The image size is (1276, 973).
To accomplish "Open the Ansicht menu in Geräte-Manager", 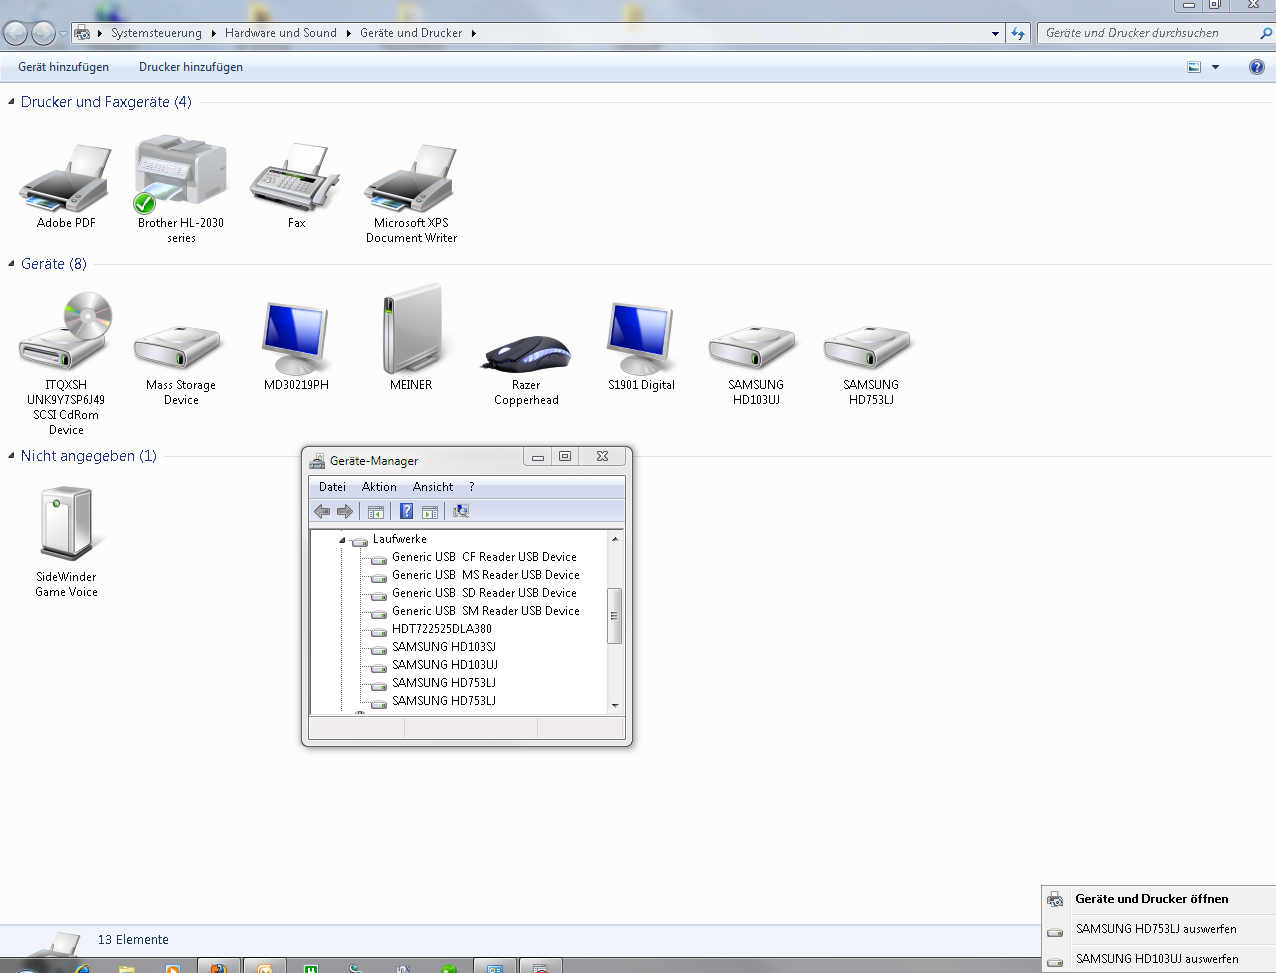I will click(x=433, y=487).
